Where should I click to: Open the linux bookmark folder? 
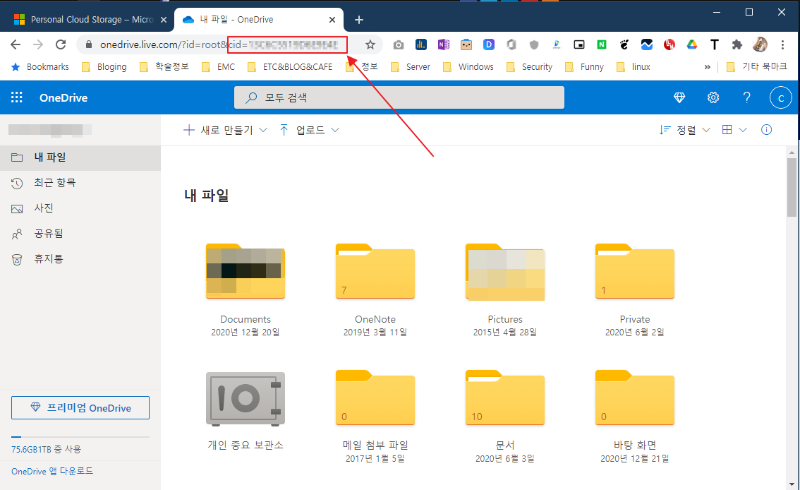pyautogui.click(x=634, y=67)
